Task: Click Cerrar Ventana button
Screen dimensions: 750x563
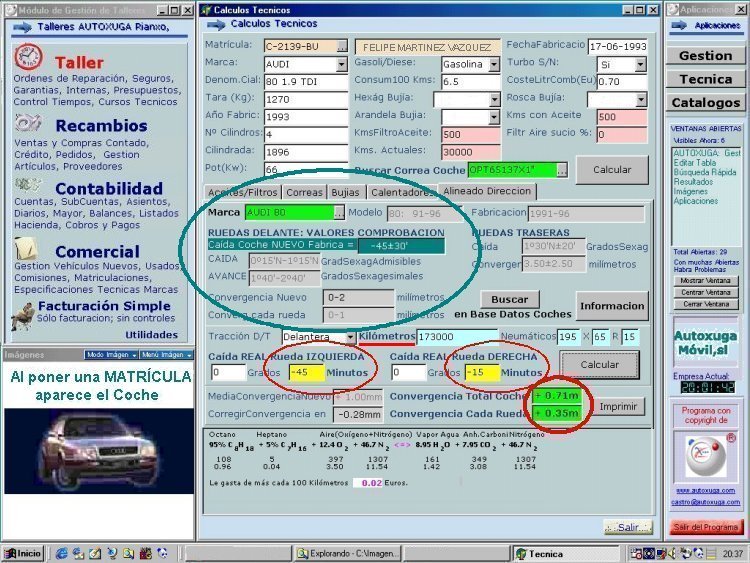Action: [x=706, y=304]
